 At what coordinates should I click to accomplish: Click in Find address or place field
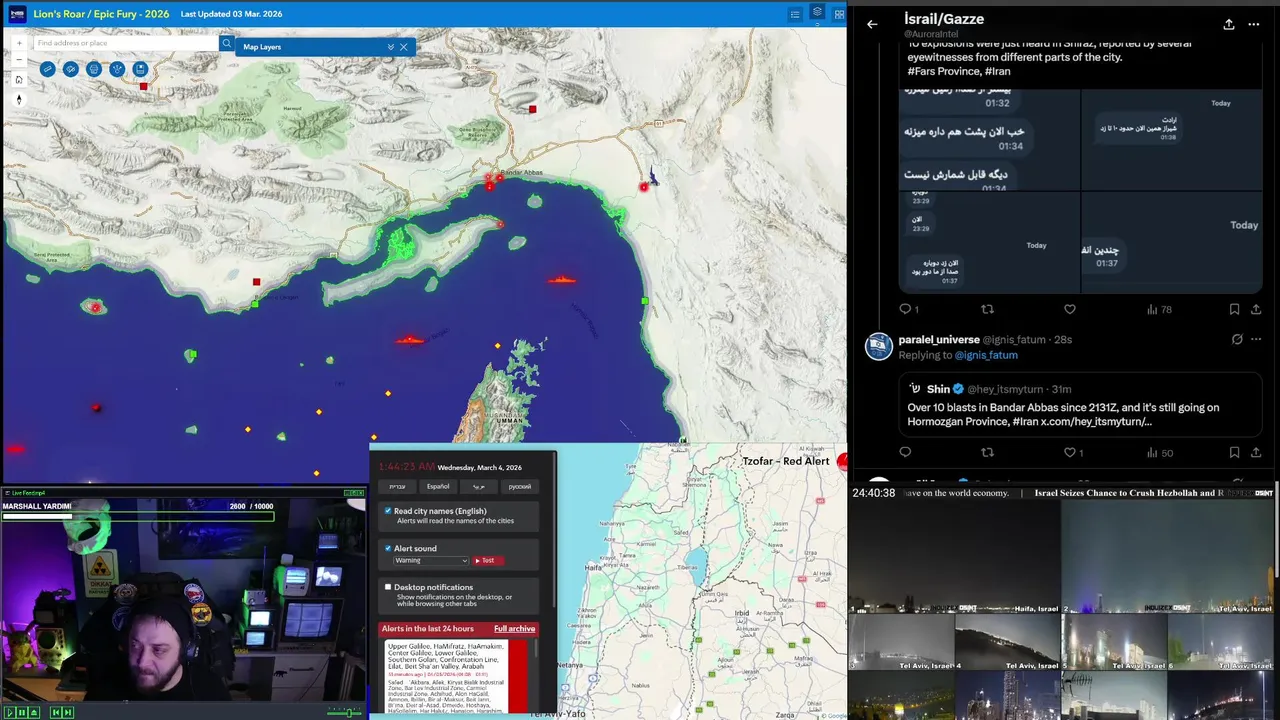coord(125,43)
